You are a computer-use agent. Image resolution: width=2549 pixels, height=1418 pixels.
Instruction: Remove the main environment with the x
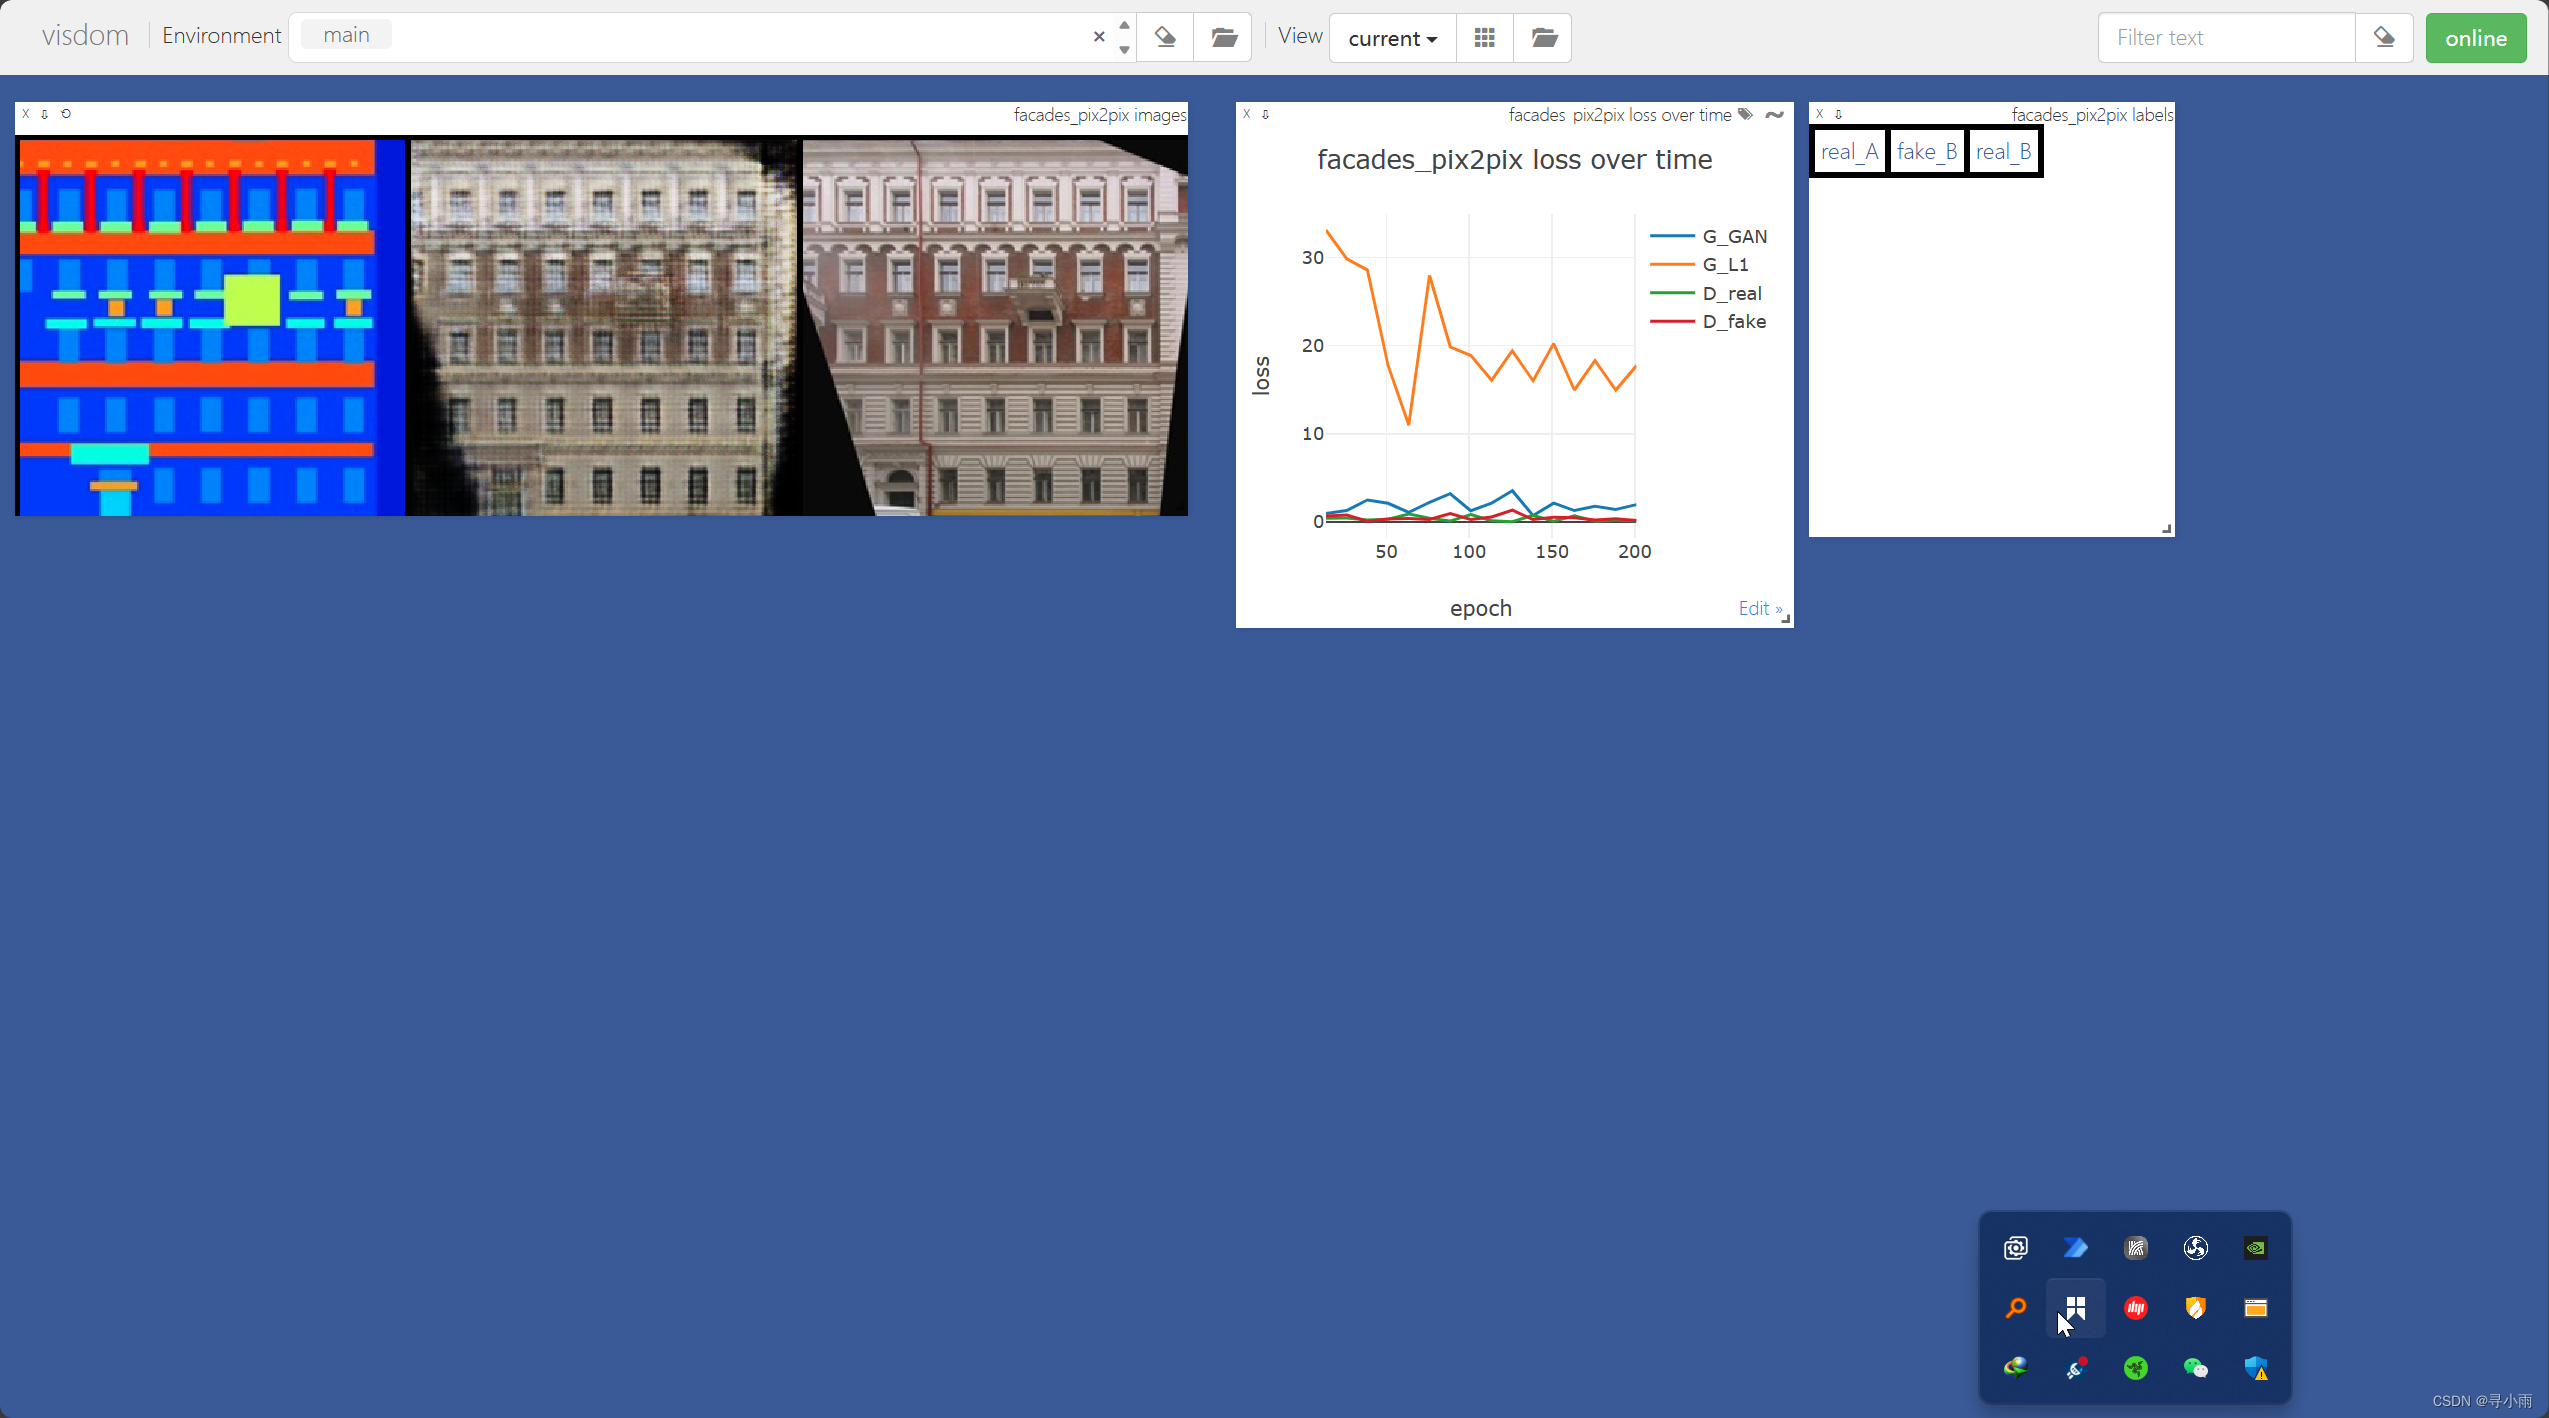1099,37
